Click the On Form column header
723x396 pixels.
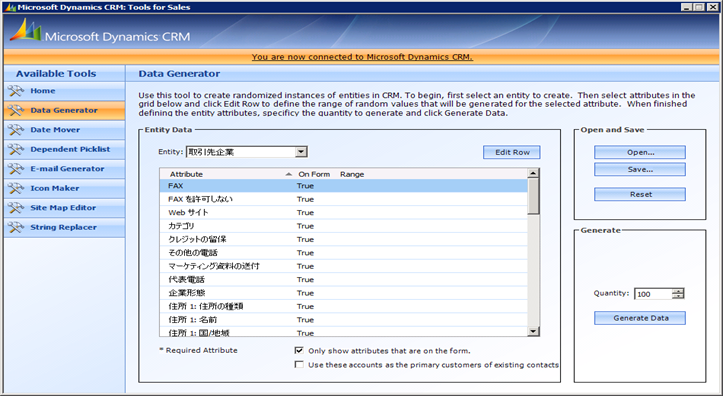pos(314,174)
